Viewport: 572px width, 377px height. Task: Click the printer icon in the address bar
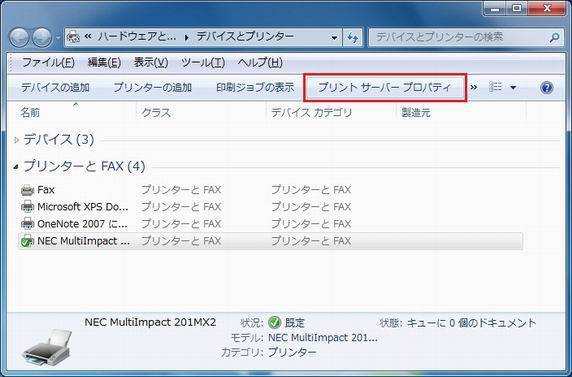pos(74,37)
